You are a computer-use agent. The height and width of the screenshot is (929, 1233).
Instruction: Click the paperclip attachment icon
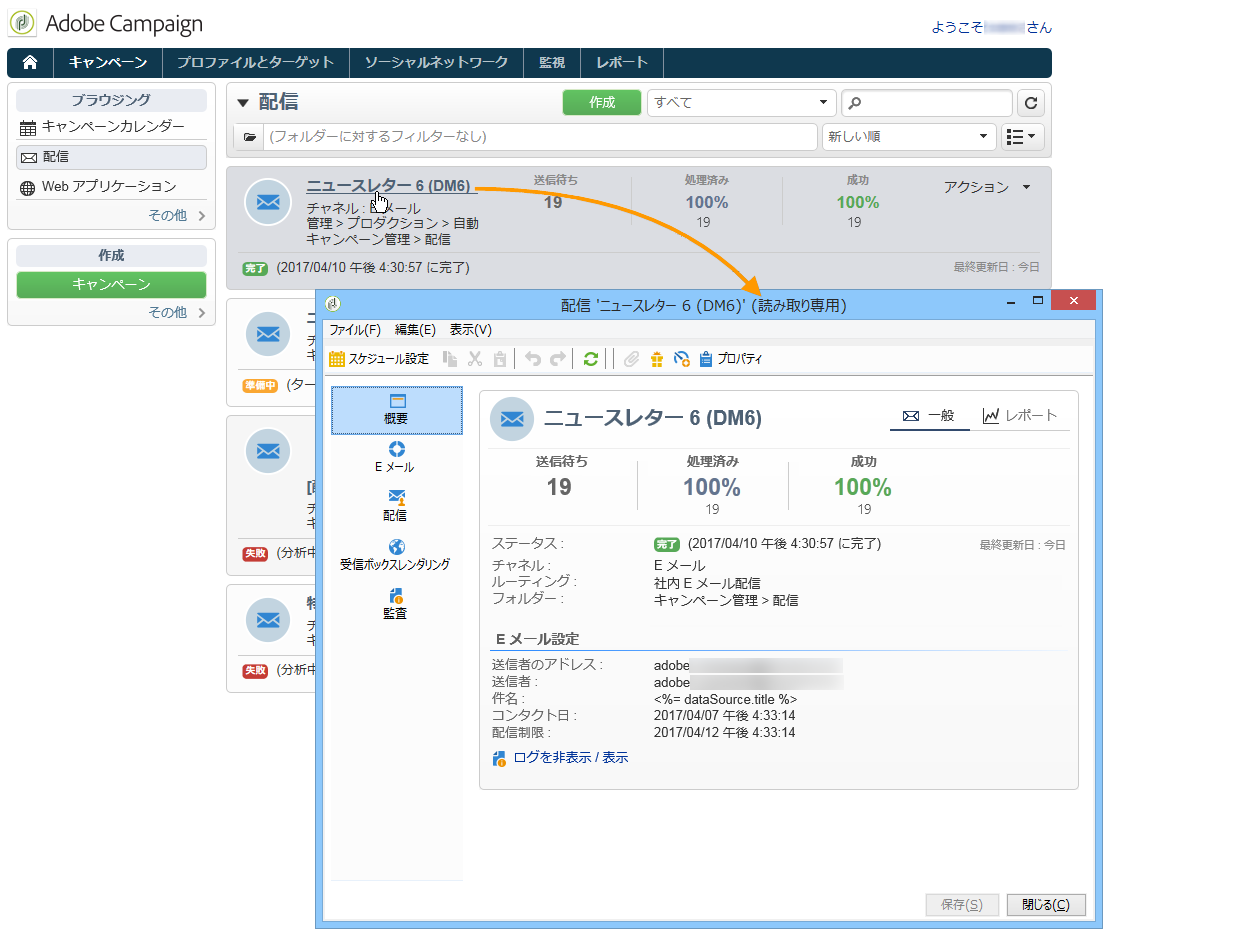click(631, 359)
